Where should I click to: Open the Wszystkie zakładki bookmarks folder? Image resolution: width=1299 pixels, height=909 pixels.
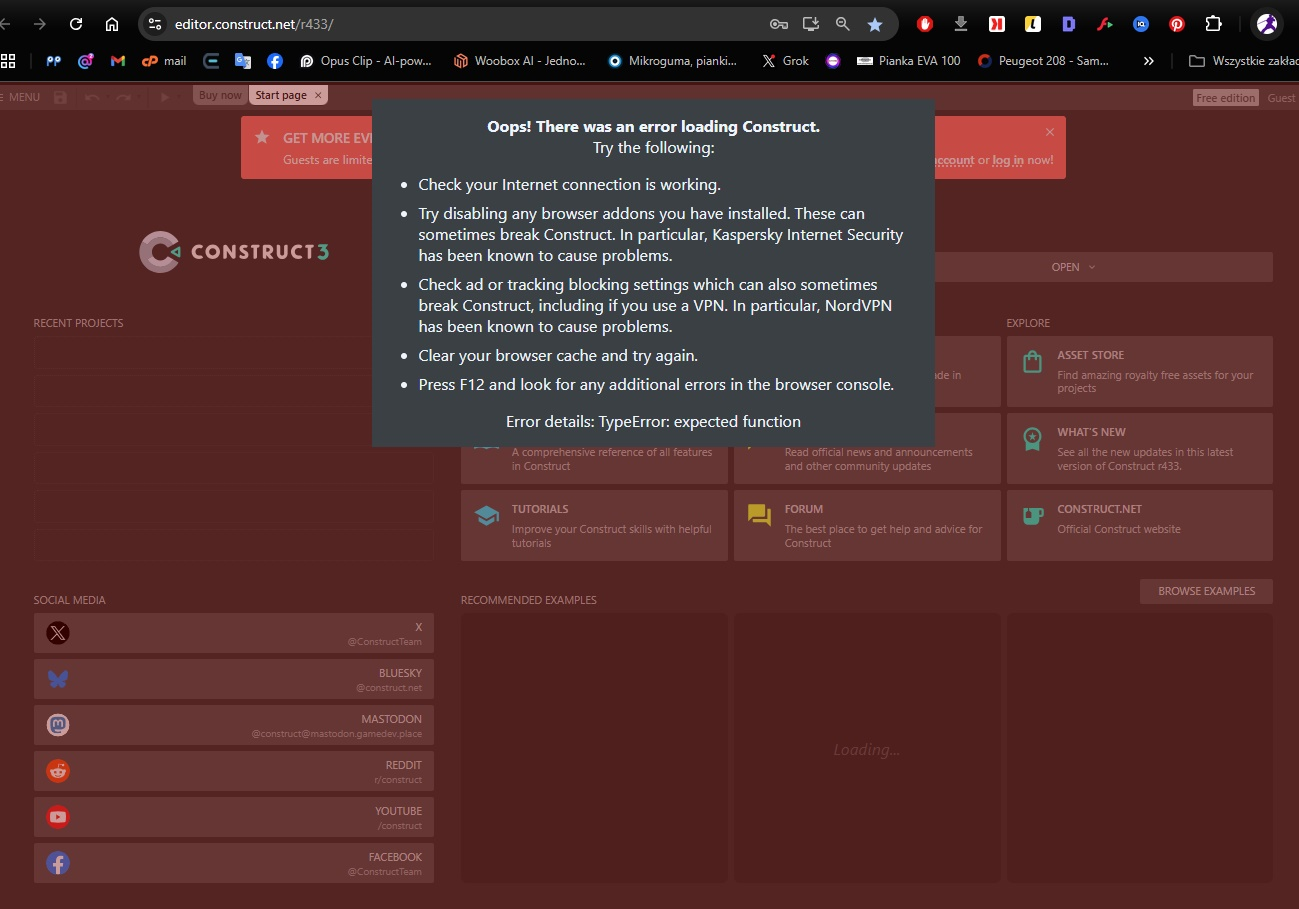(x=1243, y=61)
